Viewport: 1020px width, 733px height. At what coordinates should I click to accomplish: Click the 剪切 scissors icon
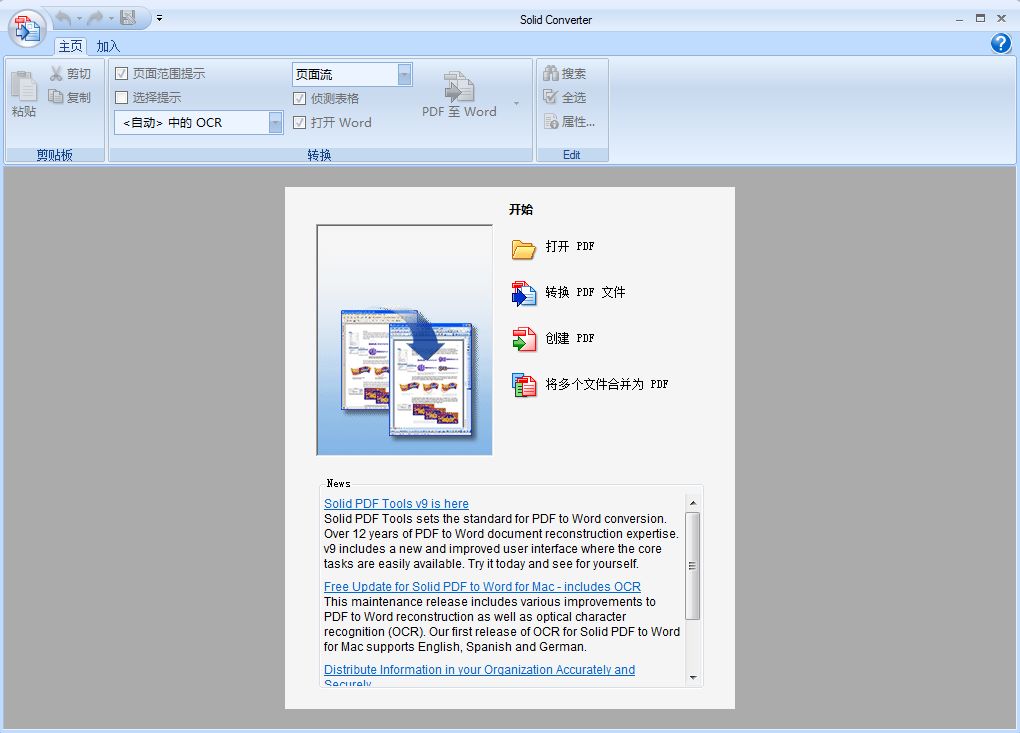pyautogui.click(x=57, y=73)
